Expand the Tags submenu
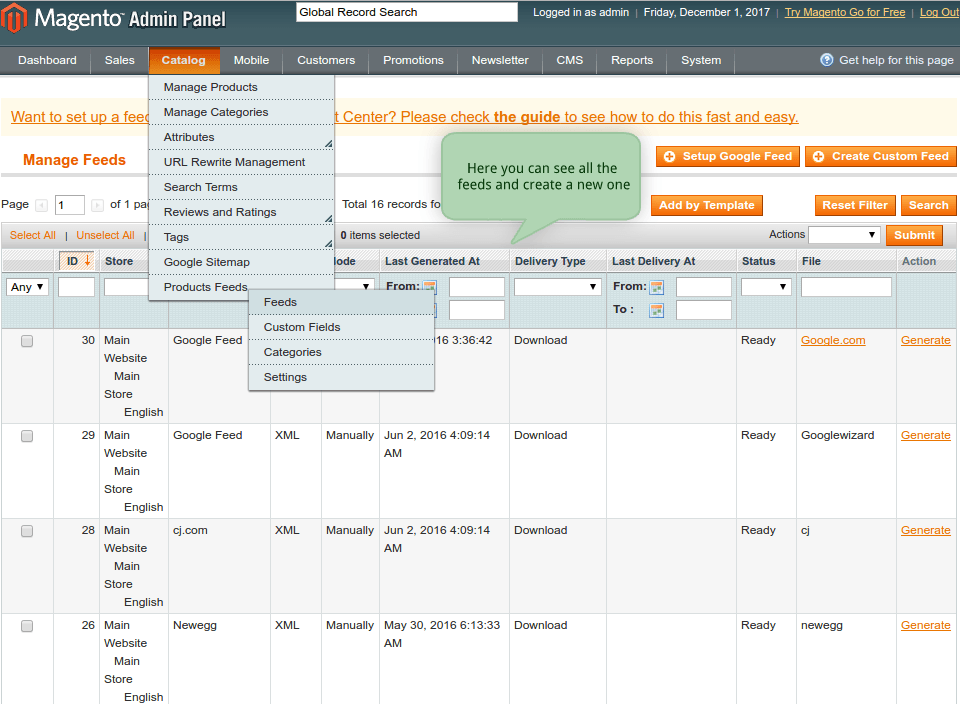Viewport: 960px width, 704px height. 241,237
